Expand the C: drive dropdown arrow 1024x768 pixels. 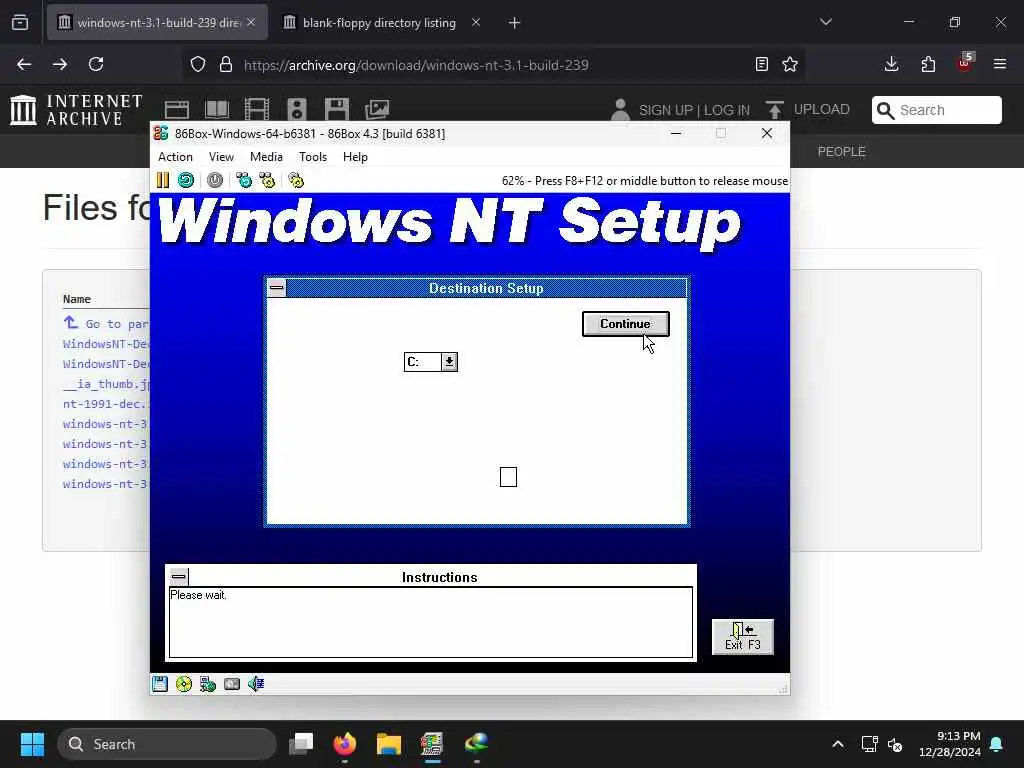tap(449, 362)
